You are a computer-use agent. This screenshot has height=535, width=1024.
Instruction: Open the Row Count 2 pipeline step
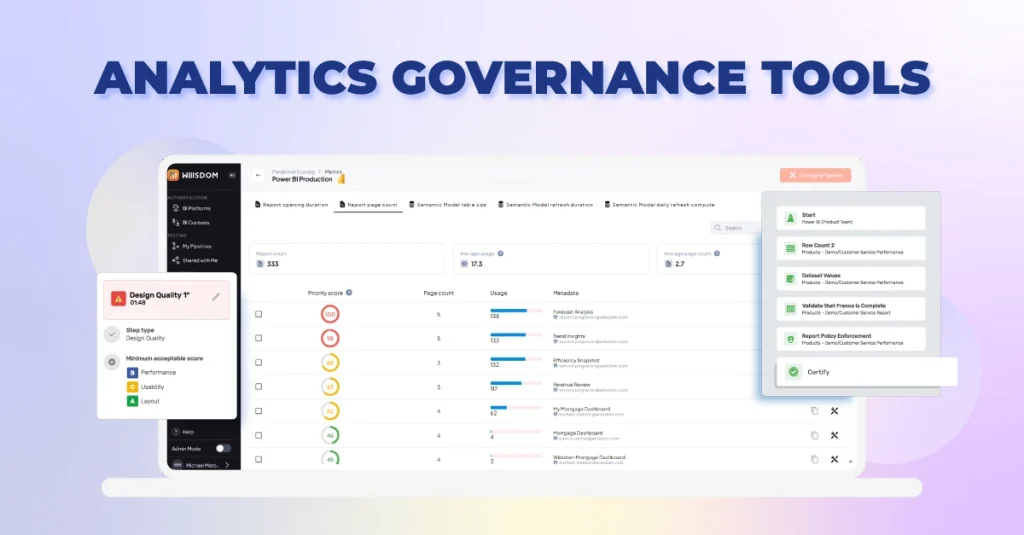click(x=851, y=248)
